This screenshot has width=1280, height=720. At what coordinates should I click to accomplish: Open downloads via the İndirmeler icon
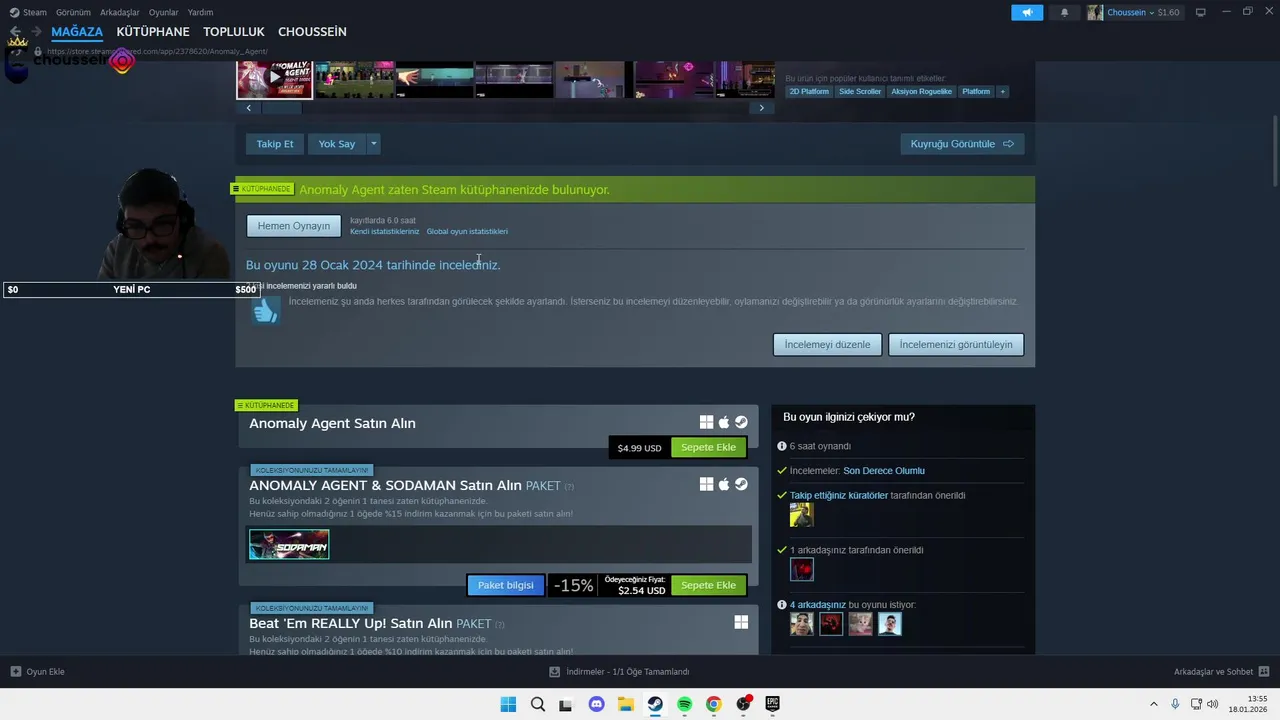pyautogui.click(x=555, y=671)
